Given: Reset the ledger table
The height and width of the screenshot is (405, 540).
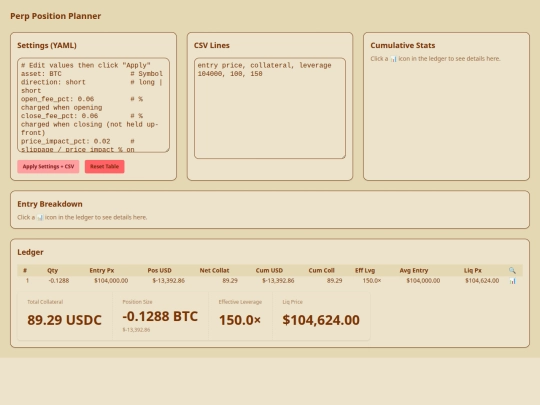Looking at the screenshot, I should pyautogui.click(x=104, y=167).
